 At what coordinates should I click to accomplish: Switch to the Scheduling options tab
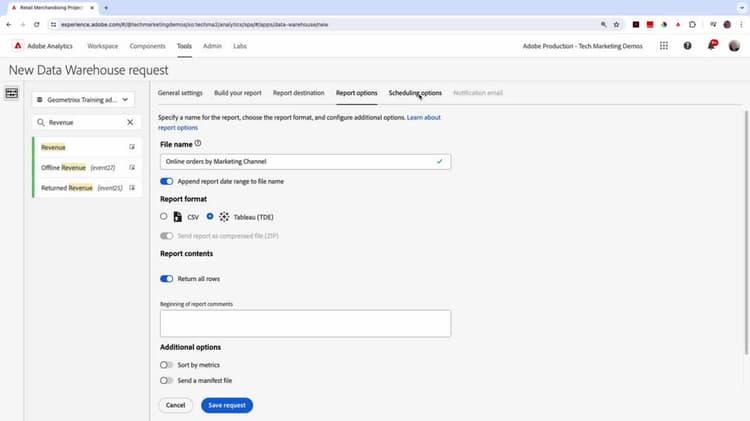(x=415, y=93)
